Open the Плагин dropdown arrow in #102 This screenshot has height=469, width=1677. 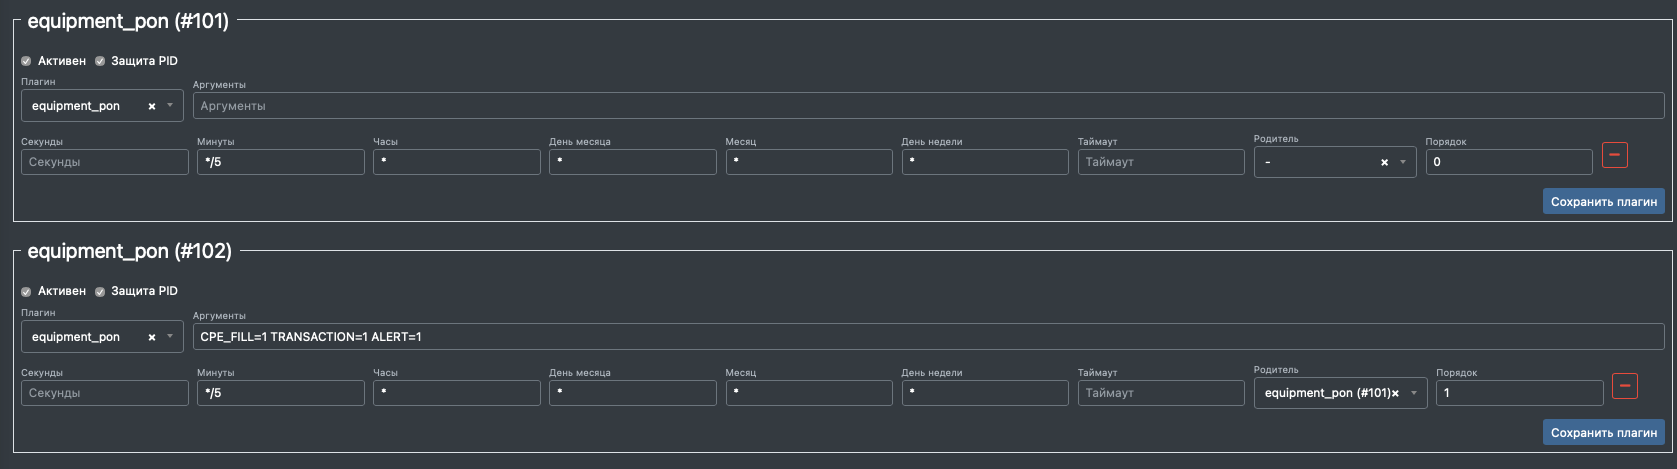[x=170, y=337]
